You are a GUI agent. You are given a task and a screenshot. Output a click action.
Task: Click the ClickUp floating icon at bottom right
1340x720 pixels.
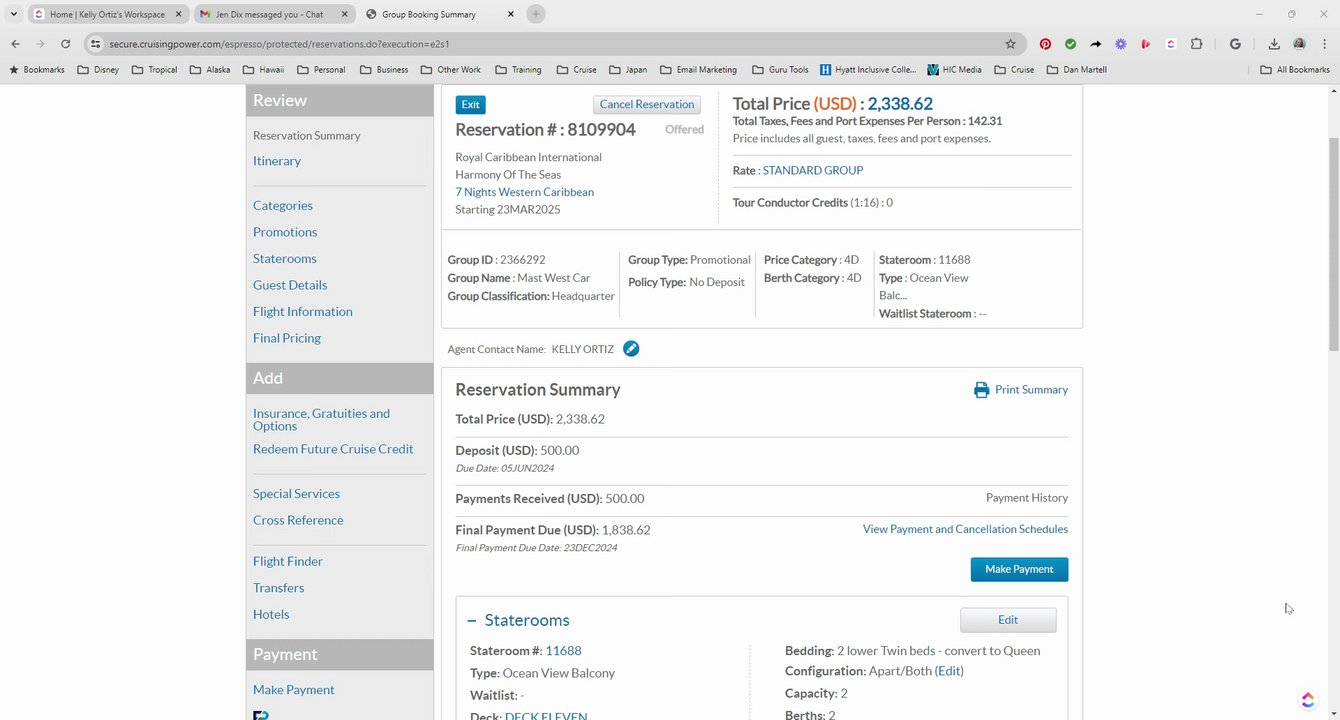point(1307,700)
